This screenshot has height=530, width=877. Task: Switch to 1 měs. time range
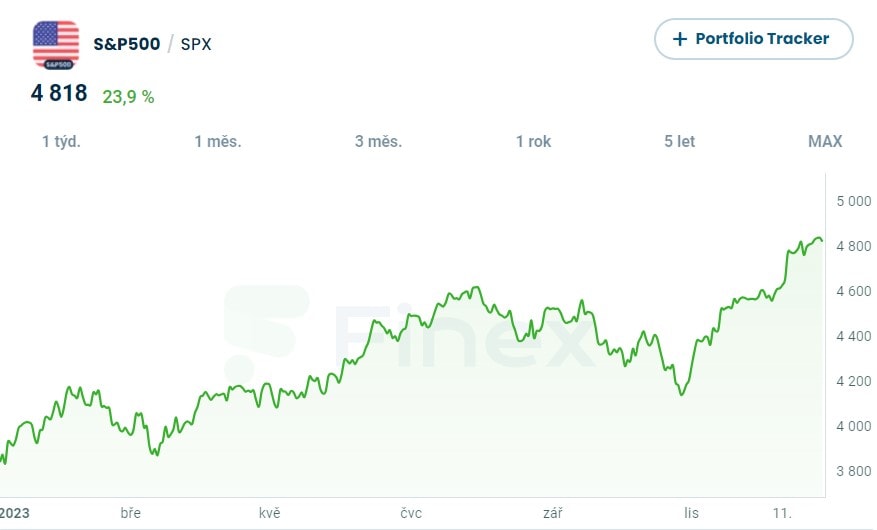click(218, 141)
